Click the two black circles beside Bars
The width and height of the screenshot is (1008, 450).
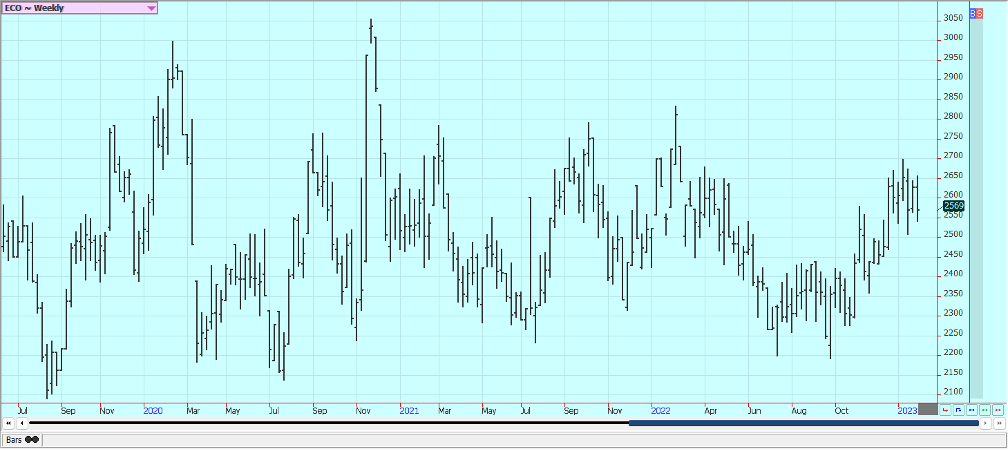point(32,439)
